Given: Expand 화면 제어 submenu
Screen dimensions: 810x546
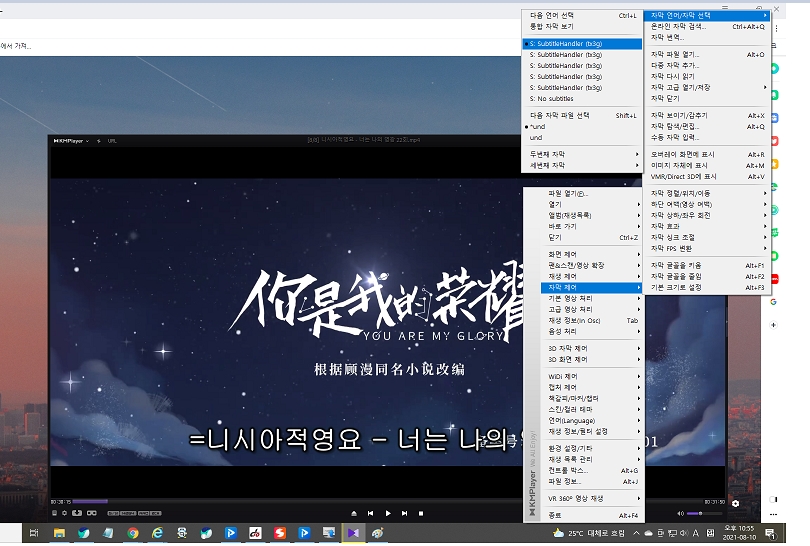Looking at the screenshot, I should [591, 255].
